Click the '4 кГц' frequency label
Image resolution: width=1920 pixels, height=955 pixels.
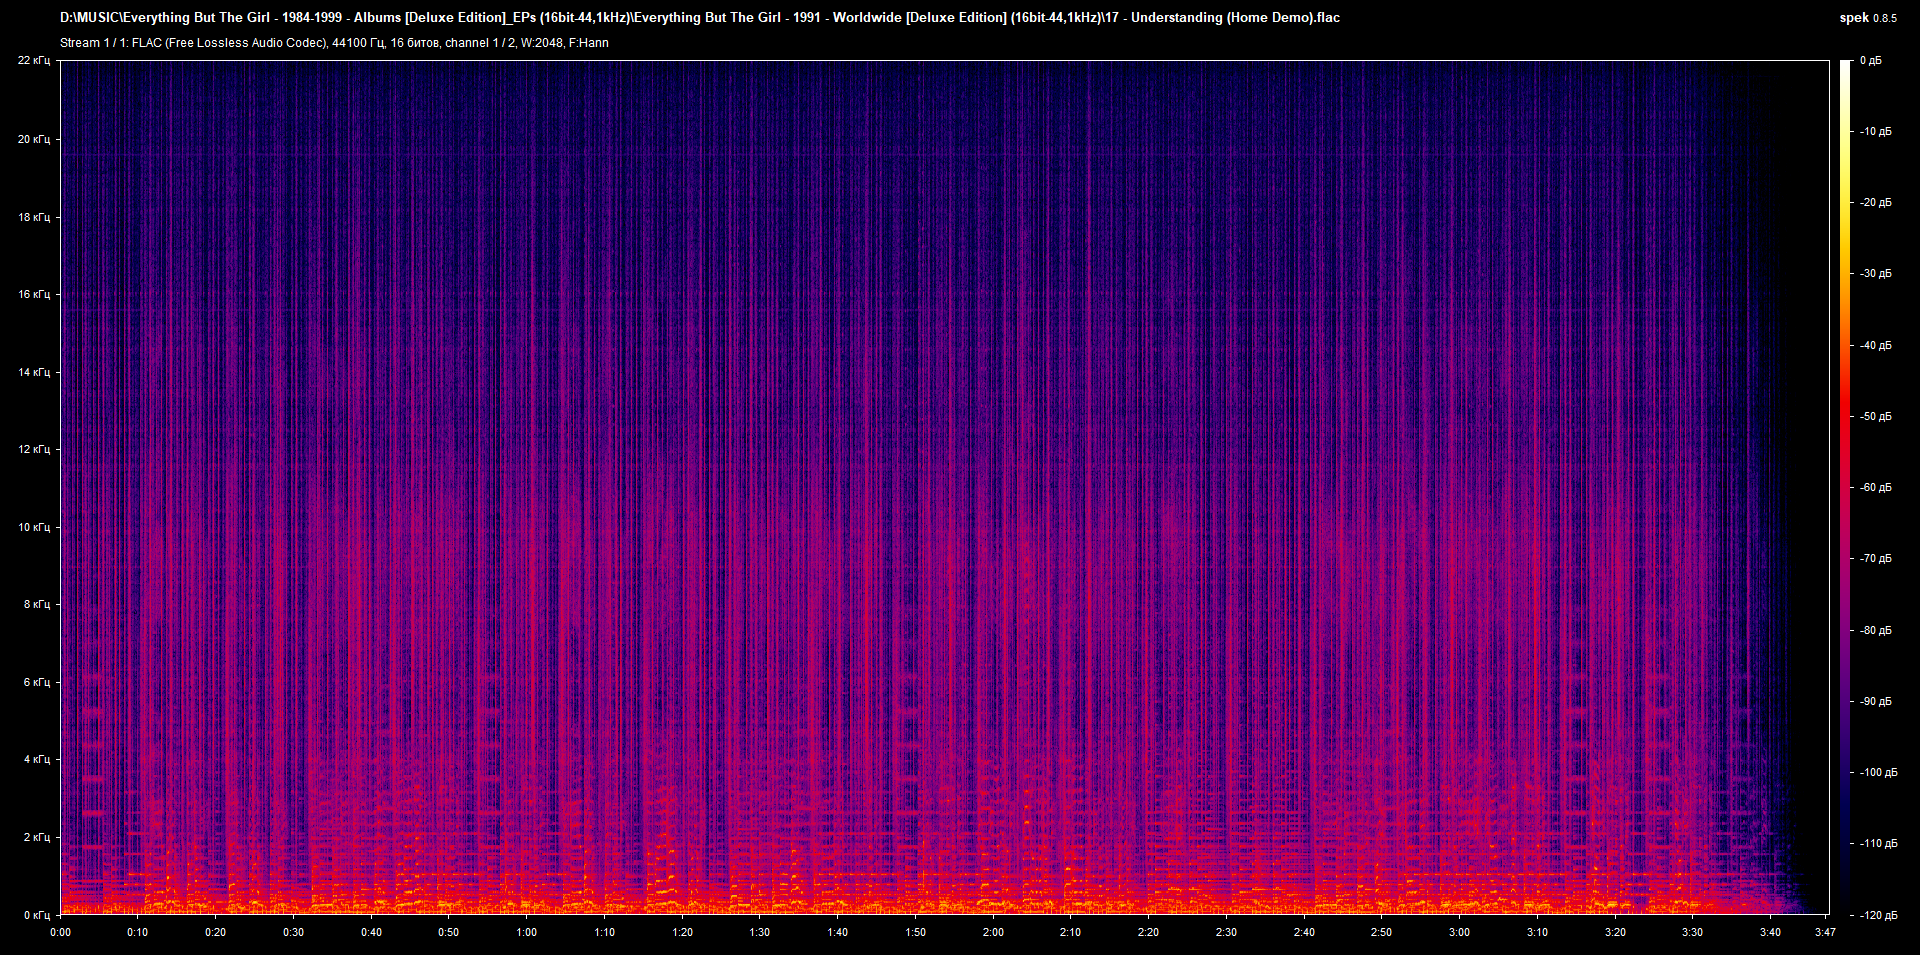pos(36,759)
